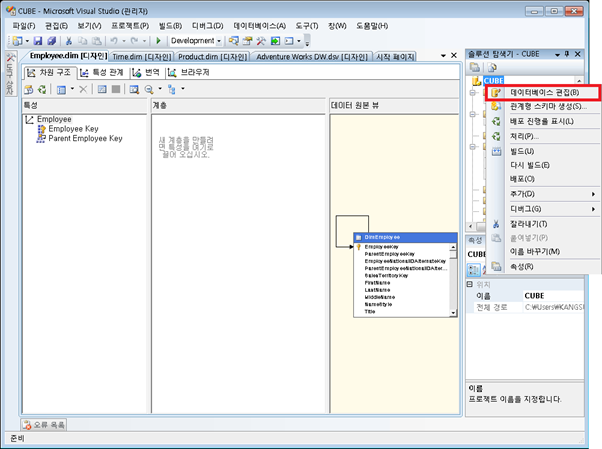Click the DimEmployee table scroll down arrow
Viewport: 602px width, 449px height.
453,313
